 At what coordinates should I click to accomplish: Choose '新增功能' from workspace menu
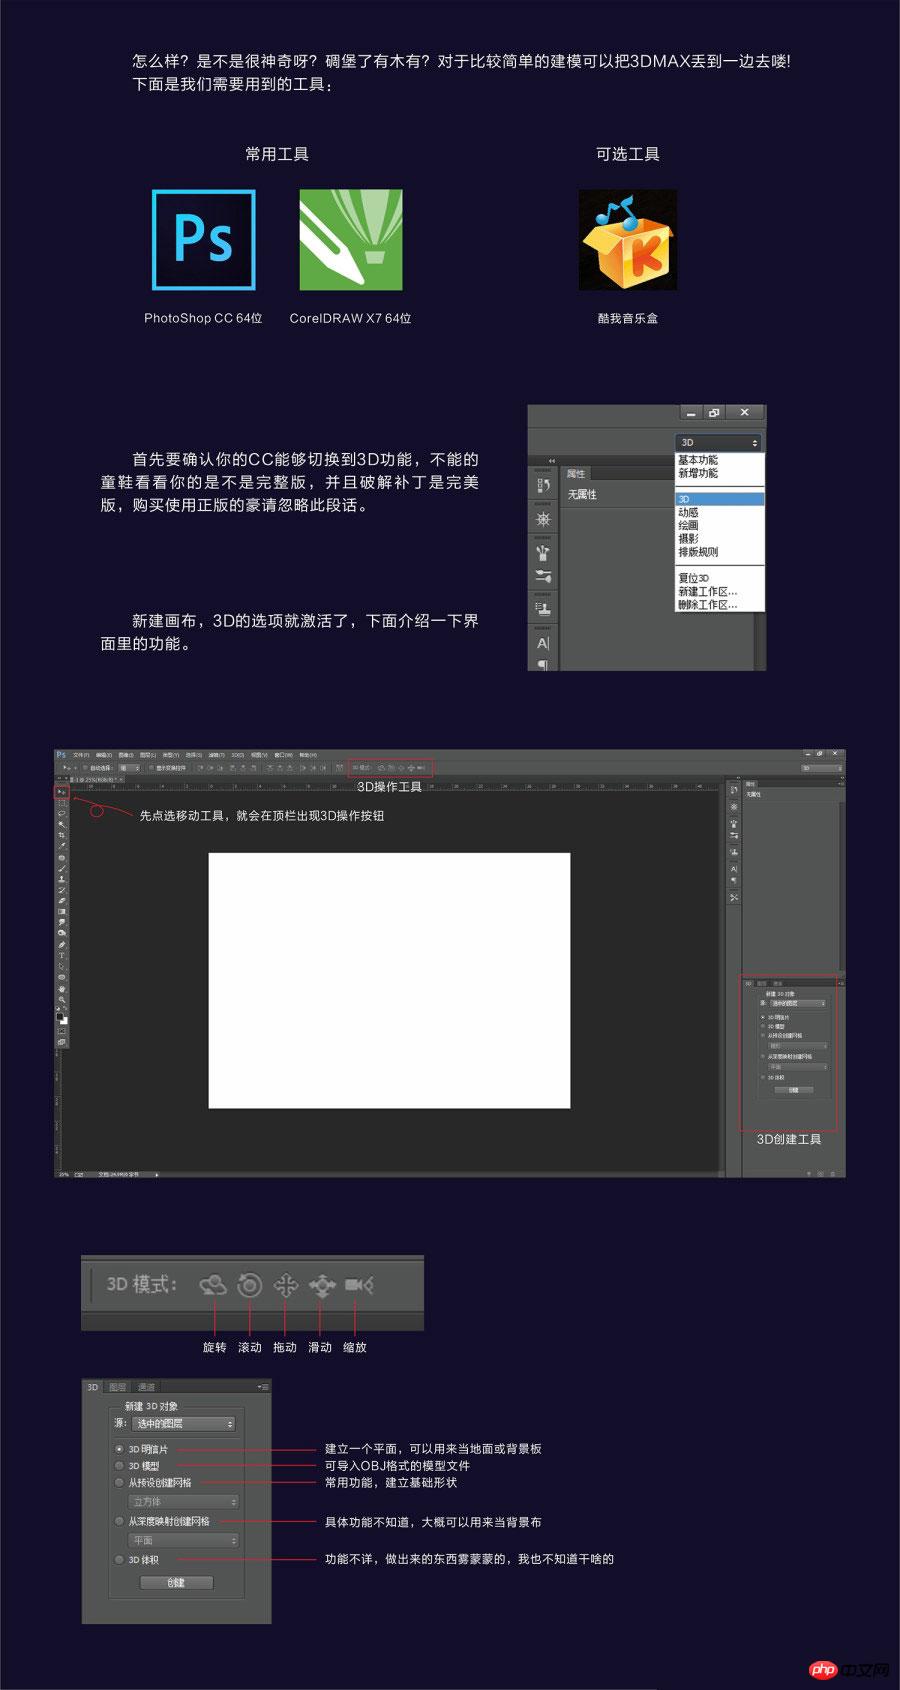click(698, 473)
